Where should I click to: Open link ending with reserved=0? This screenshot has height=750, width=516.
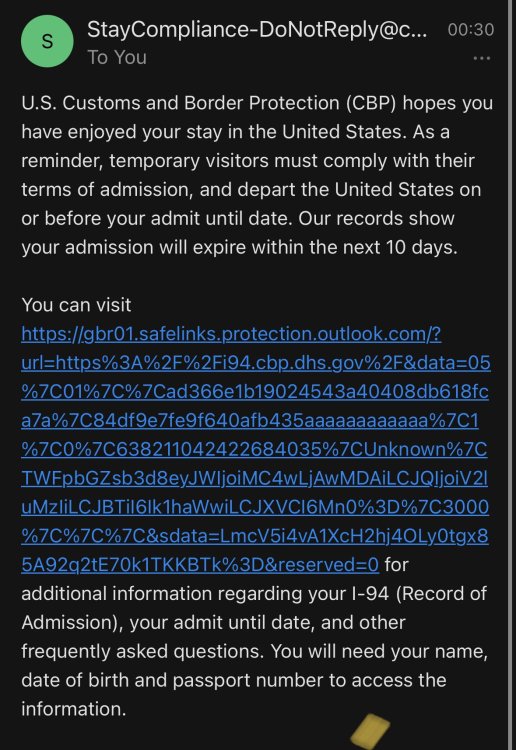coord(200,564)
